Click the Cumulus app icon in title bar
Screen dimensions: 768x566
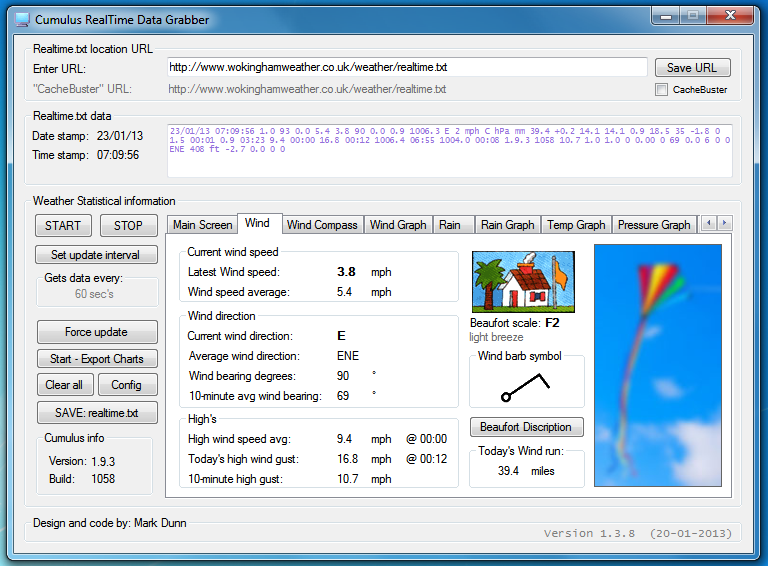pyautogui.click(x=22, y=19)
